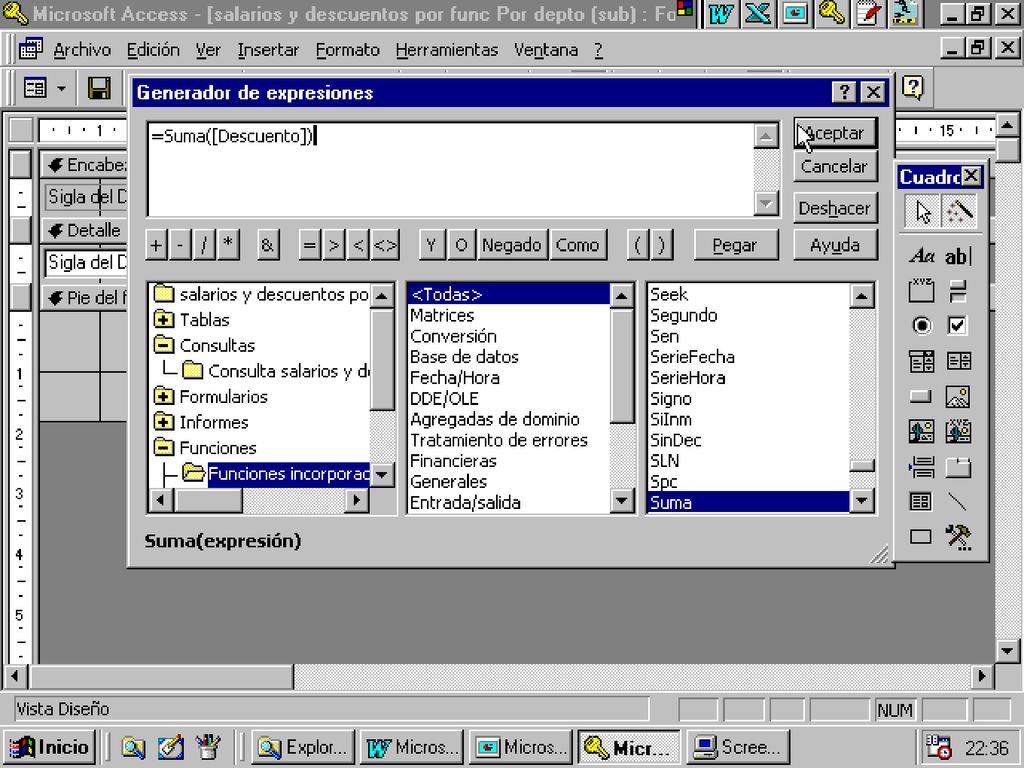Screen dimensions: 1024x768
Task: Select the SinDec function in the list
Action: 675,440
